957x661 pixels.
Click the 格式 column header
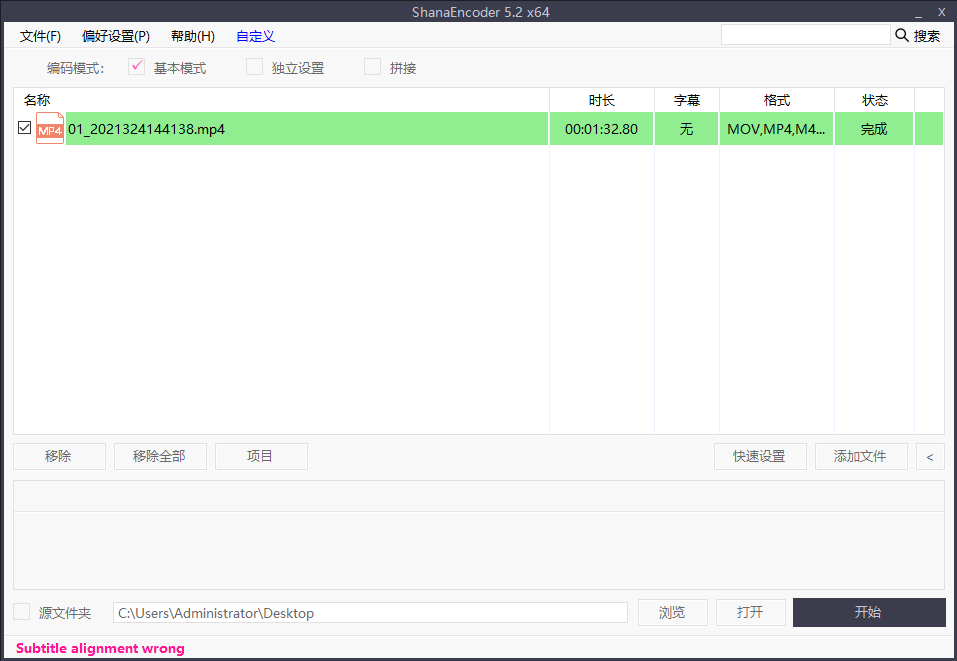(776, 100)
